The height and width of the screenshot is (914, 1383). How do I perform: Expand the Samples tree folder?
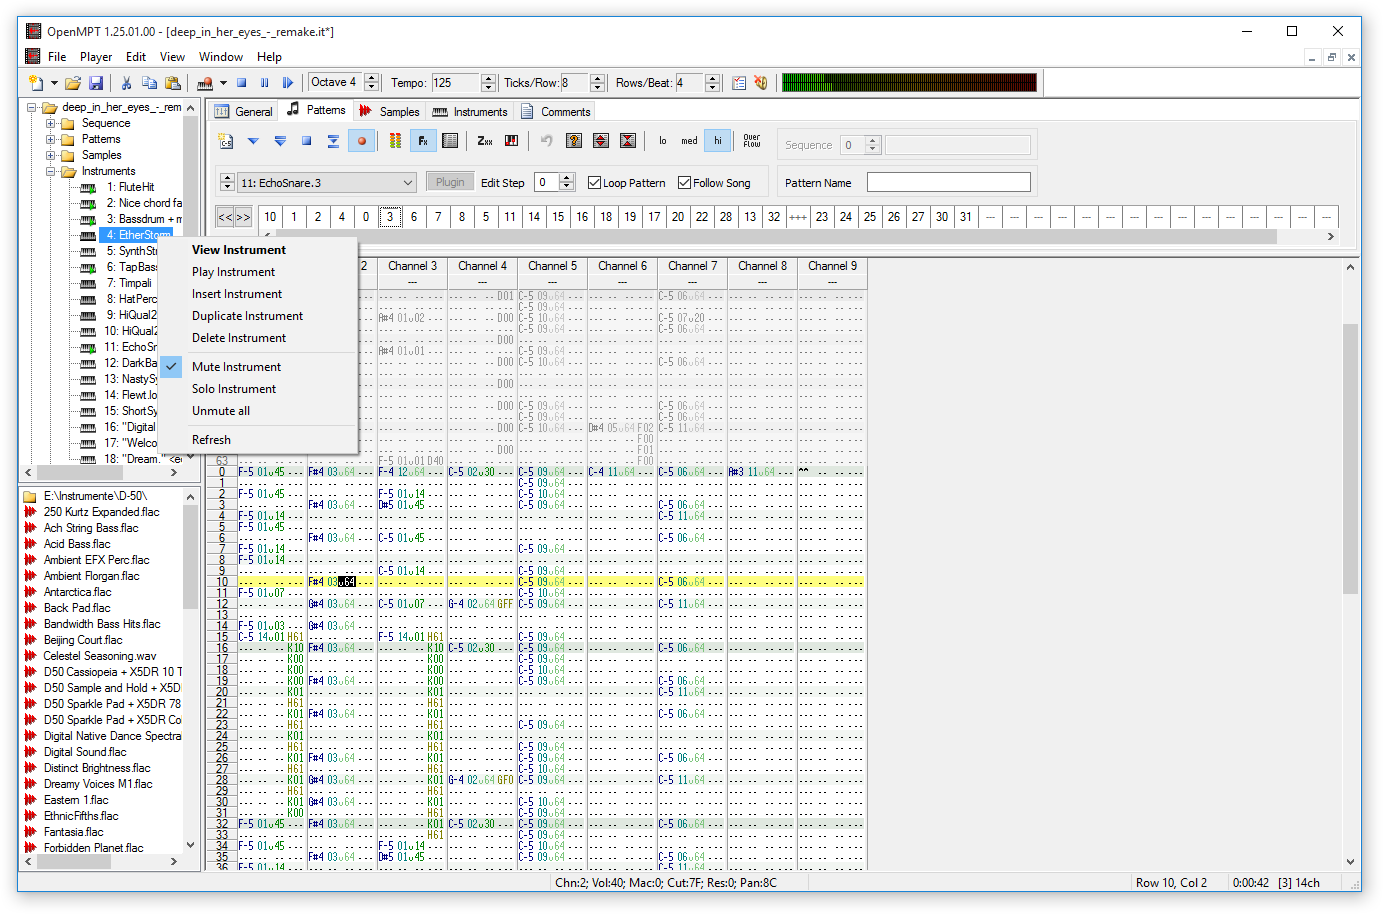(51, 156)
